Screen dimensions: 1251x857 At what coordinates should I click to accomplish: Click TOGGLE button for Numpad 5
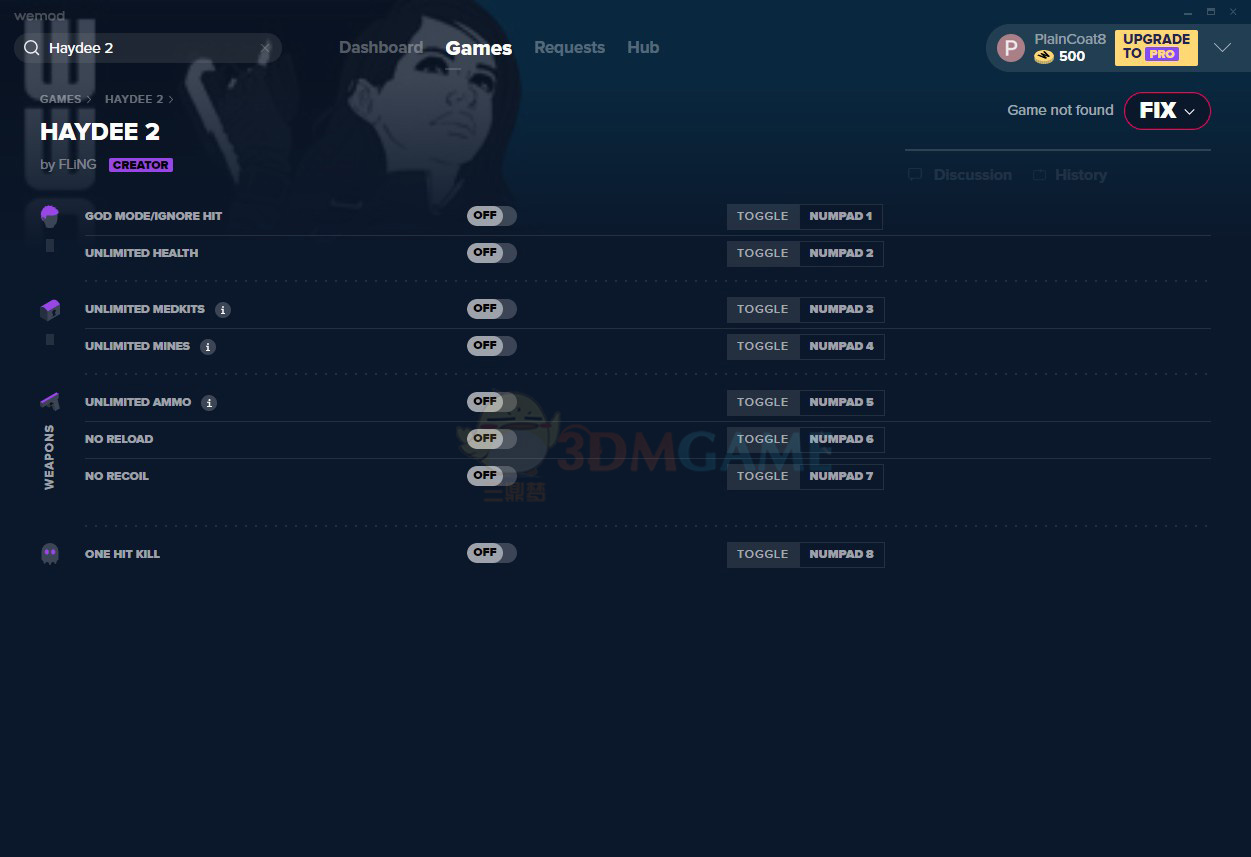(x=763, y=403)
